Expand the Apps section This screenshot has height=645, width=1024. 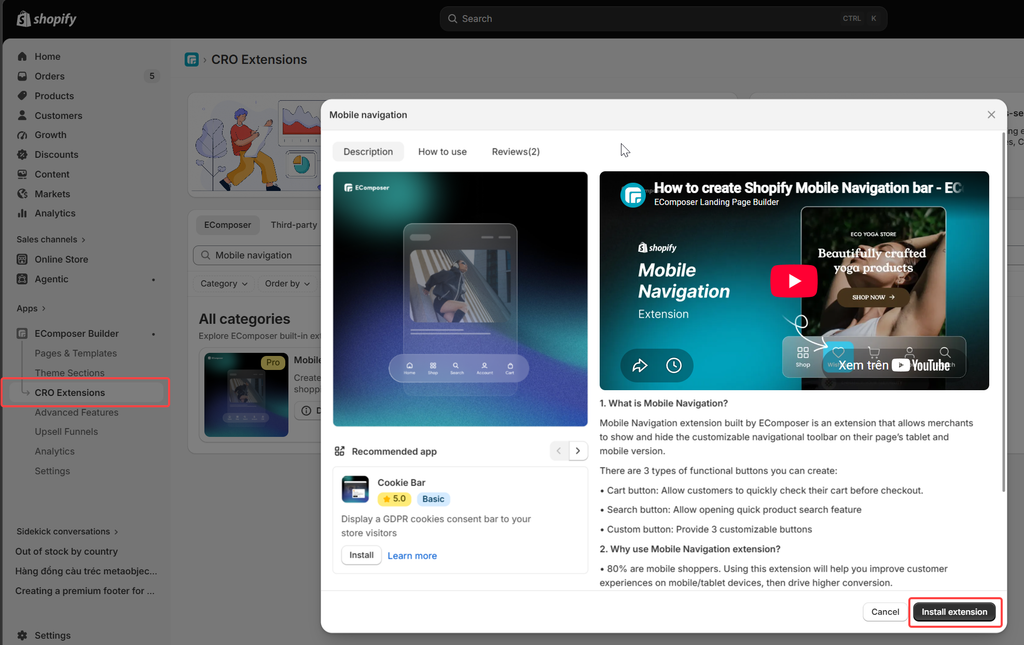coord(31,308)
